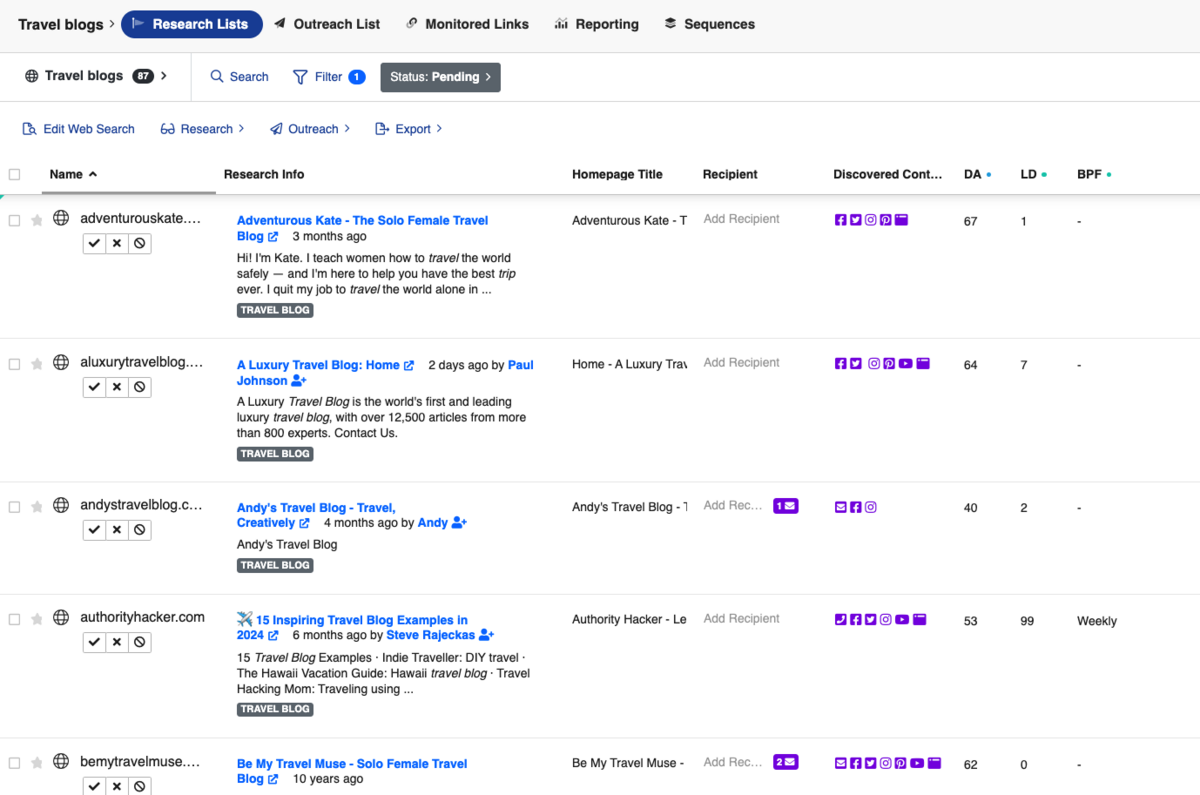Expand the Export dropdown options
1200x795 pixels.
pyautogui.click(x=409, y=128)
